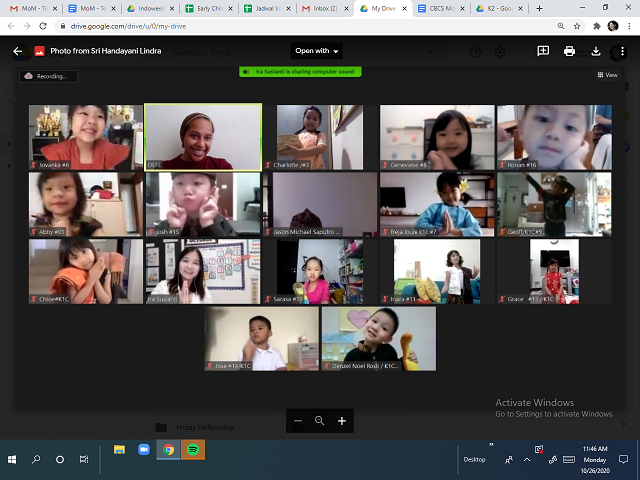
Task: Open more actions three-dot menu in preview
Action: tap(622, 51)
